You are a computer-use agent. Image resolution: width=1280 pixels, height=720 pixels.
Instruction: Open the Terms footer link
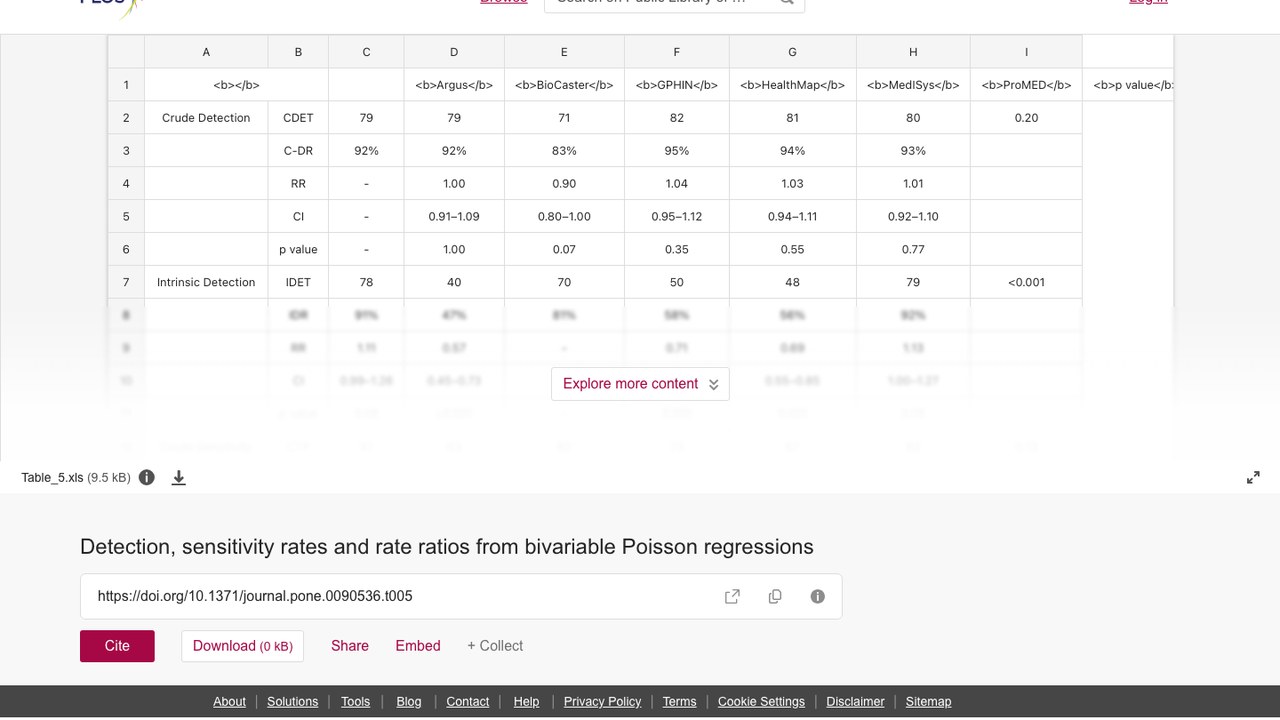tap(679, 702)
